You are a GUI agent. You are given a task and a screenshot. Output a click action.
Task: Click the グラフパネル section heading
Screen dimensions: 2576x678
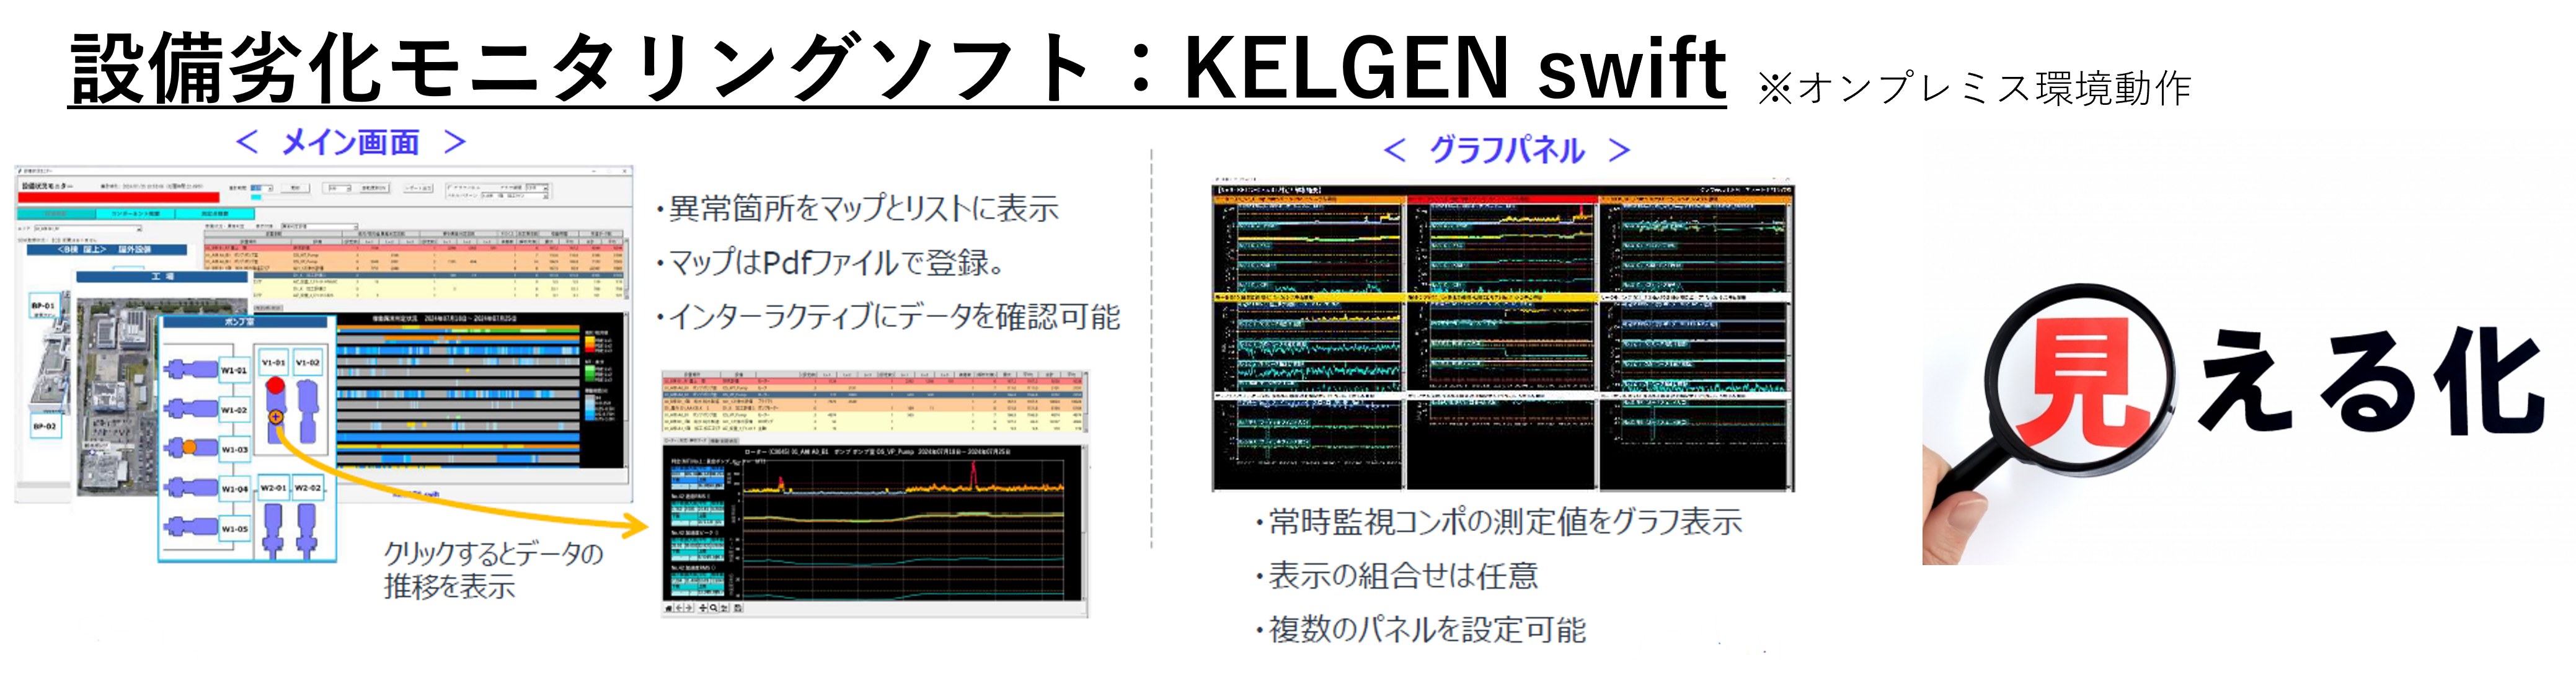(x=1507, y=150)
